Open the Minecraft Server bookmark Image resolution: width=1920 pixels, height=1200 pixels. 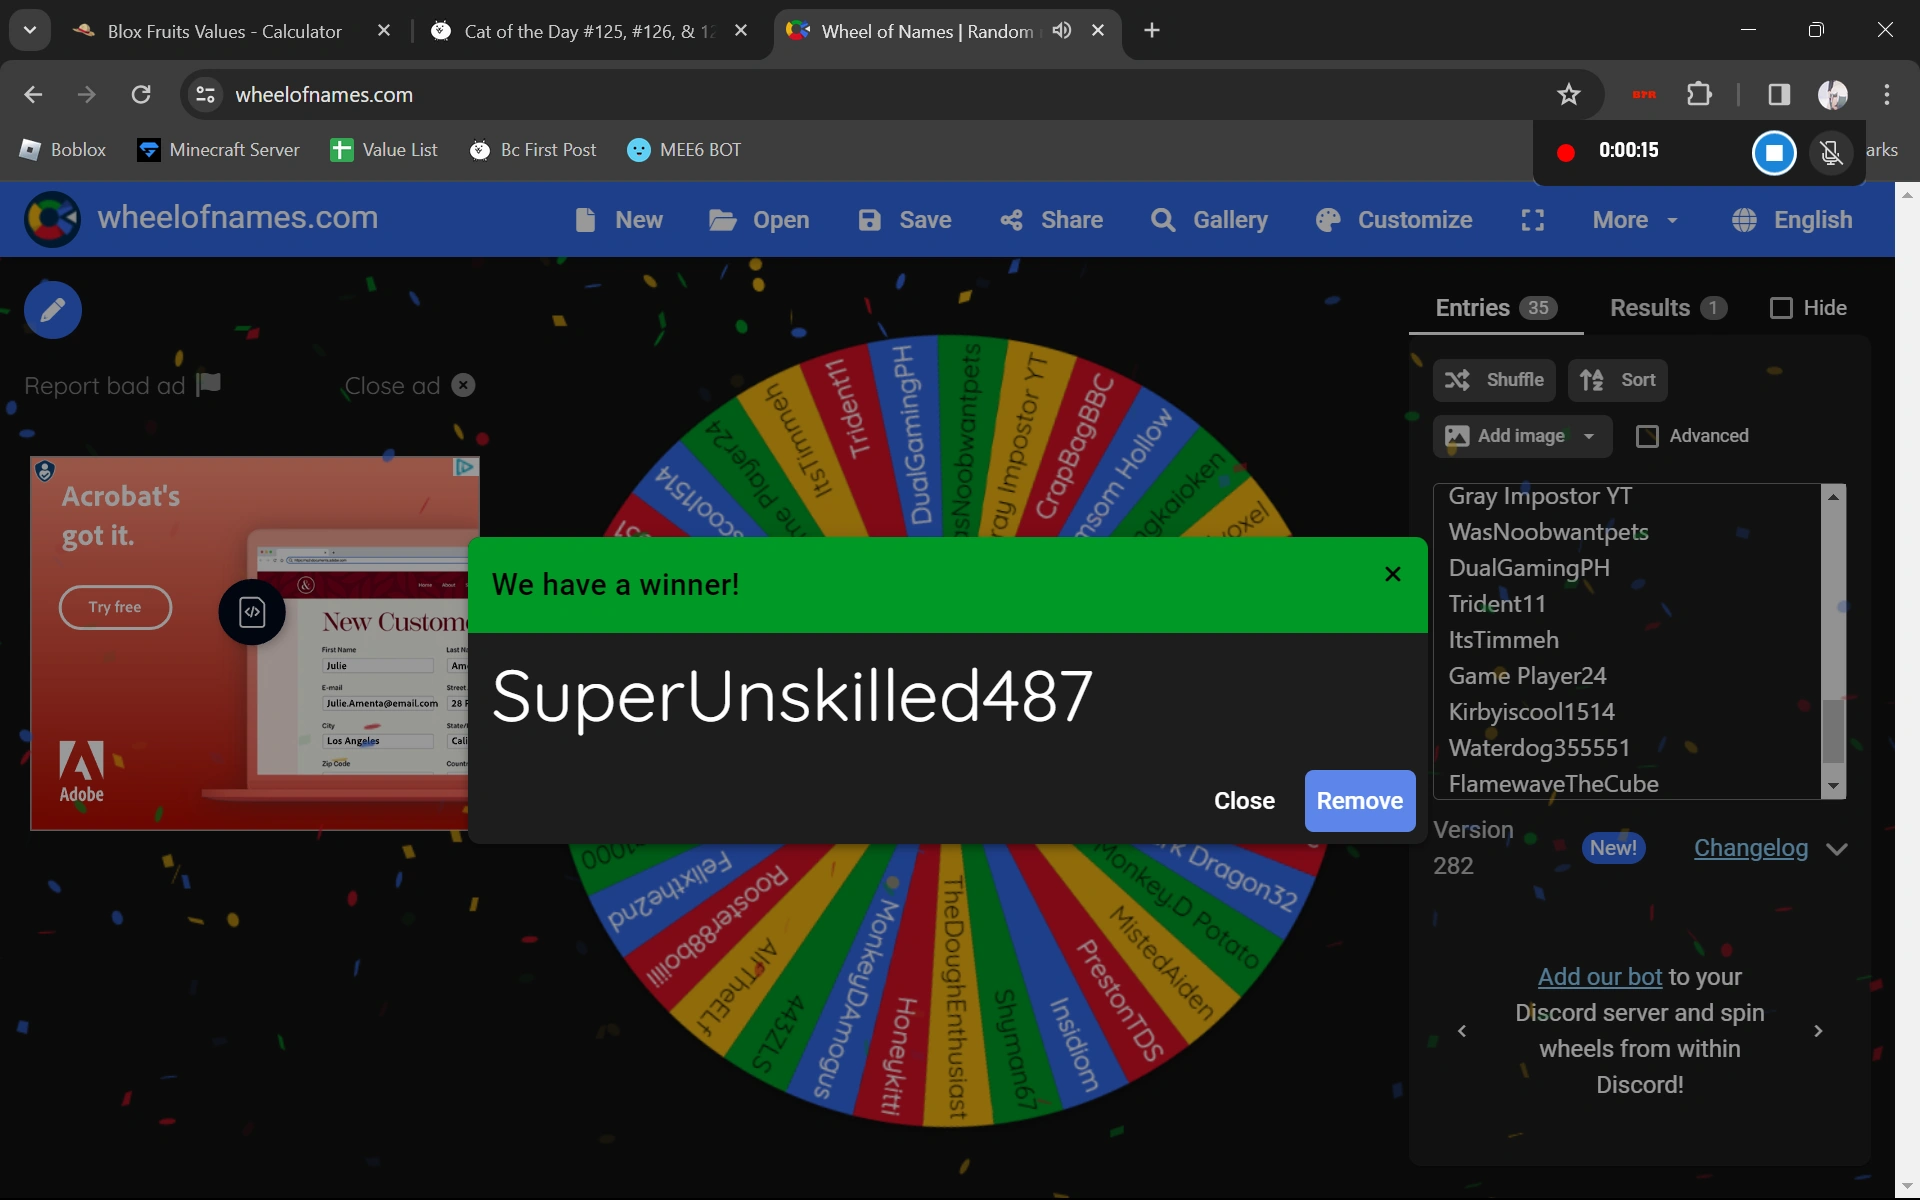pyautogui.click(x=219, y=150)
